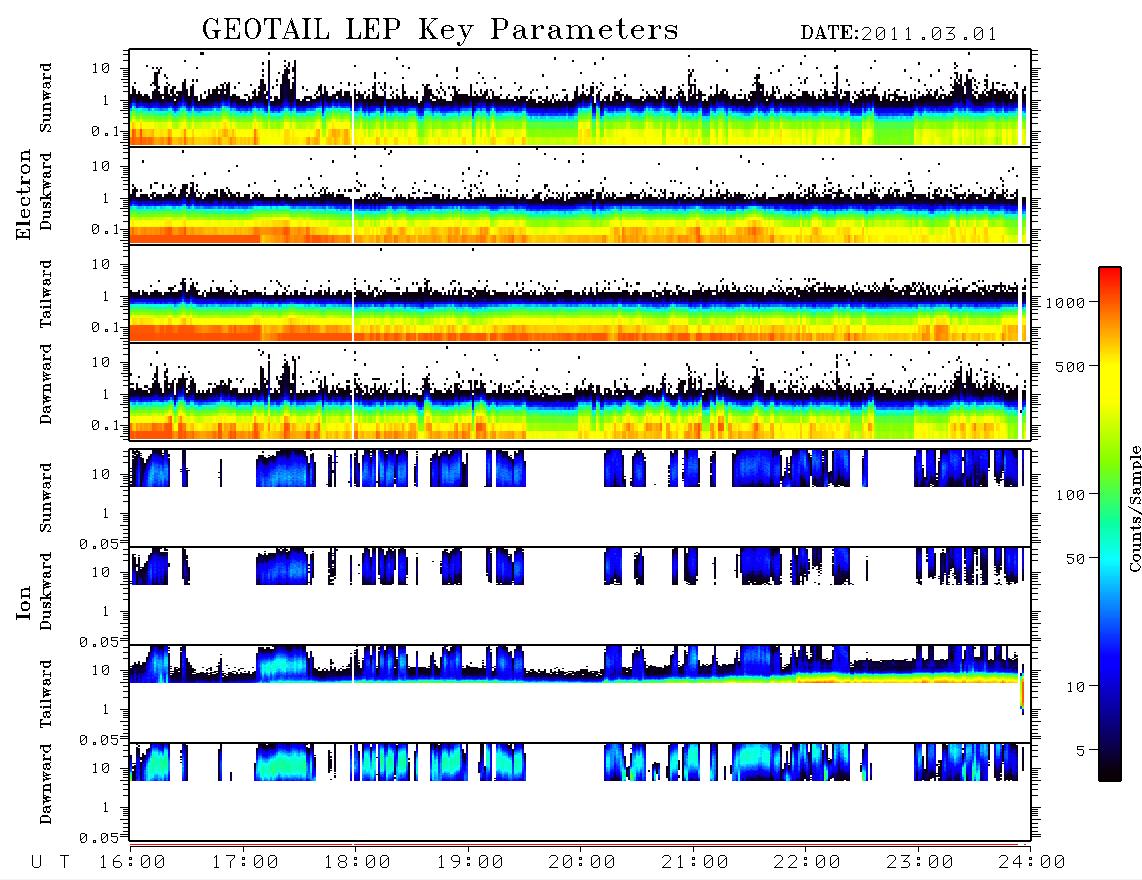Click inside the Ion Dawnward spectrogram panel
The image size is (1142, 880).
coord(580,791)
